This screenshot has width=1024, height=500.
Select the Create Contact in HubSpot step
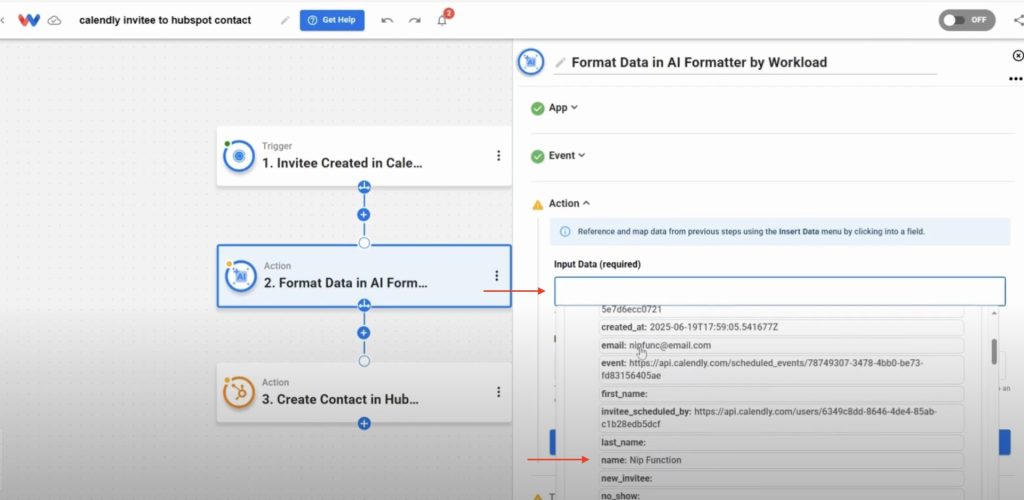tap(364, 392)
